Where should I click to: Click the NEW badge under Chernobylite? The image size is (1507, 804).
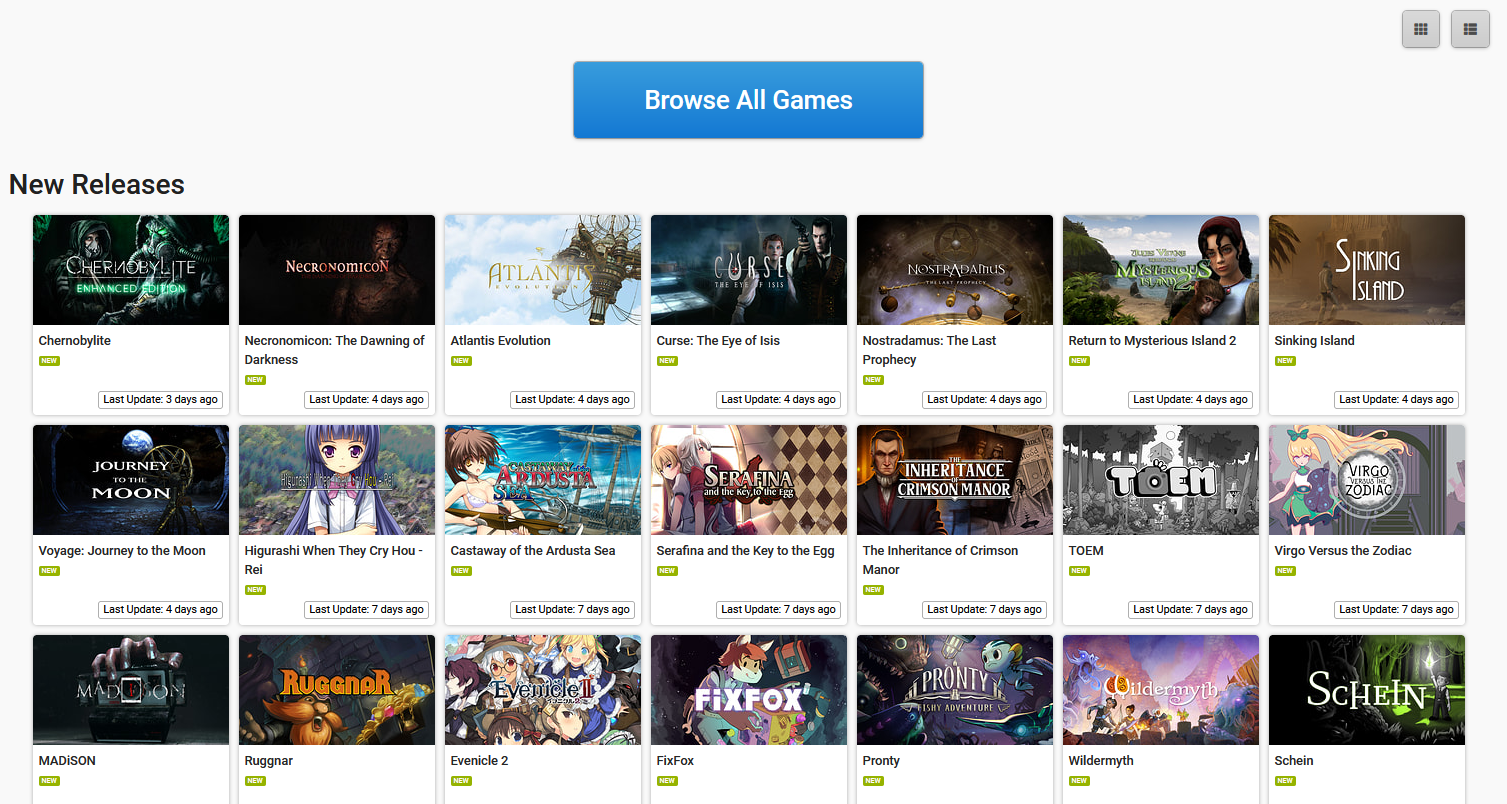(49, 361)
